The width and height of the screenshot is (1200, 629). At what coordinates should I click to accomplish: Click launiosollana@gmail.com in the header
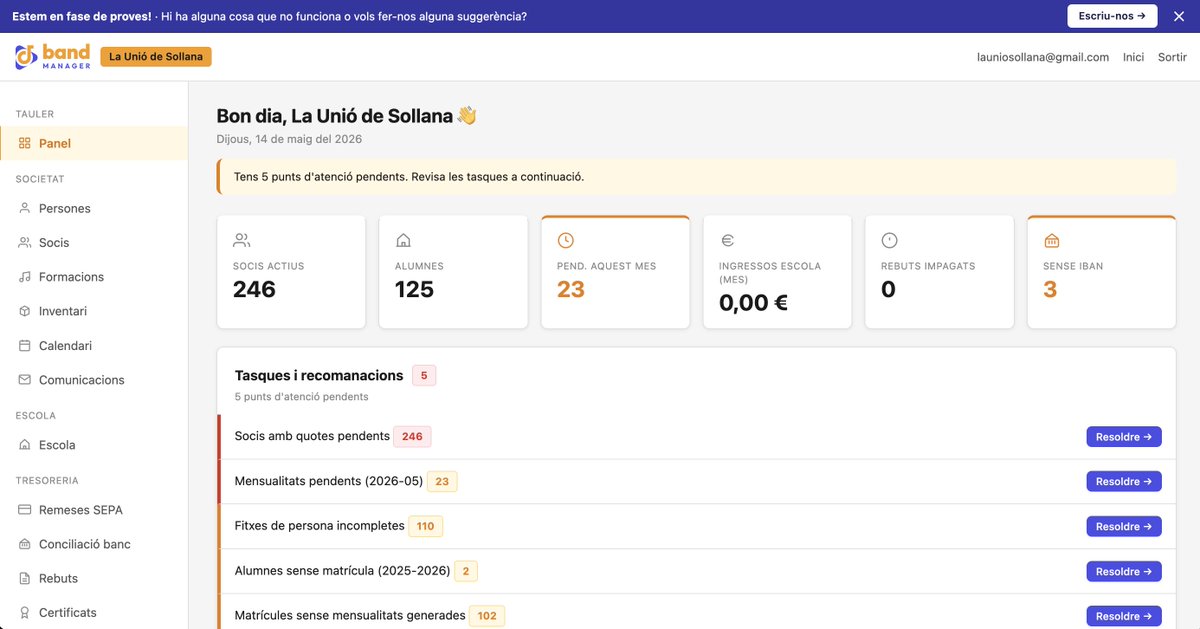click(x=1043, y=57)
